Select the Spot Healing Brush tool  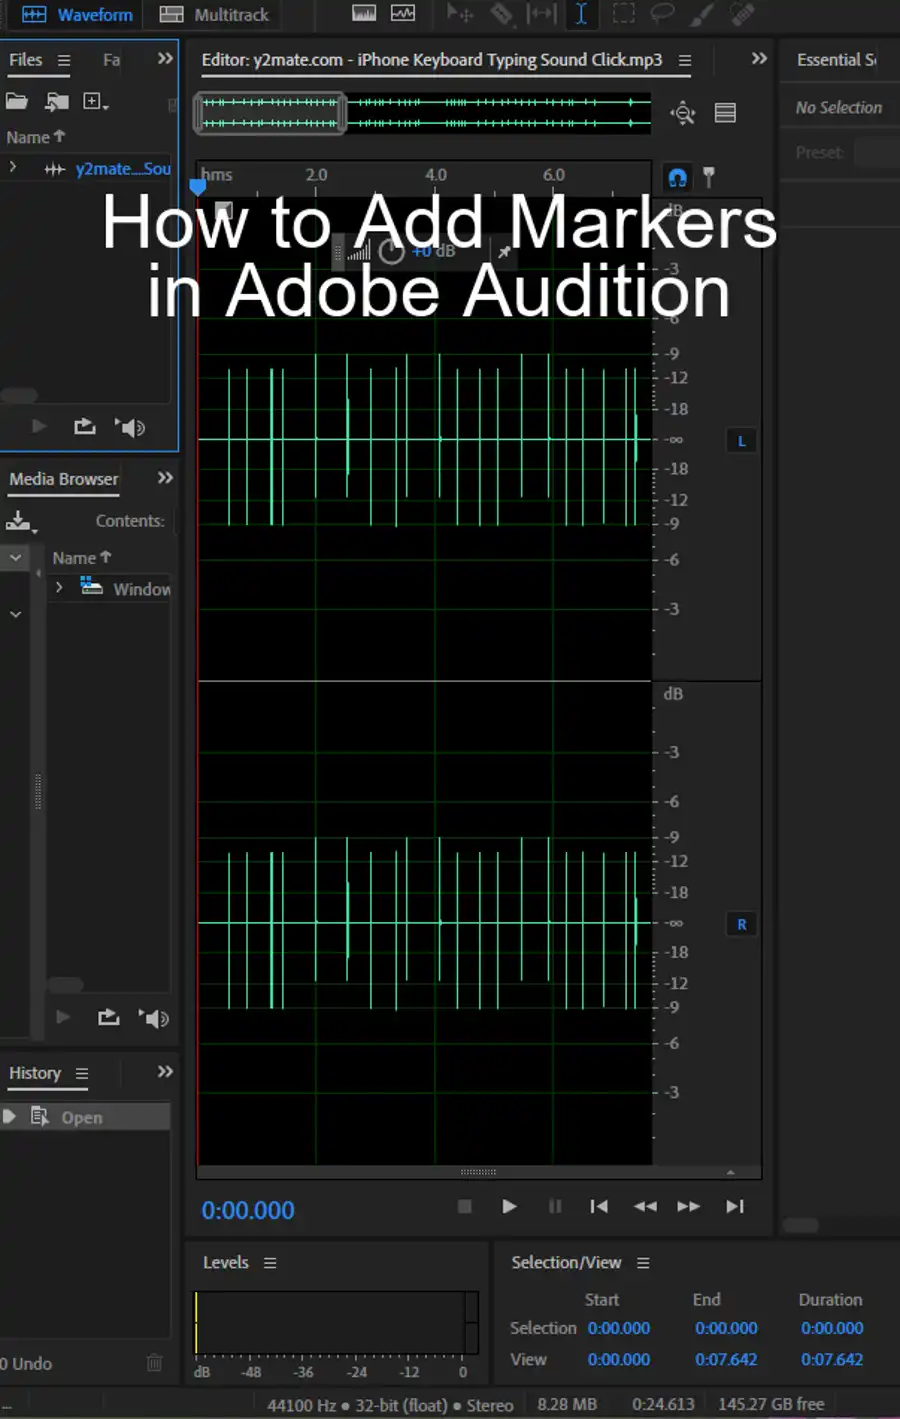[x=742, y=14]
